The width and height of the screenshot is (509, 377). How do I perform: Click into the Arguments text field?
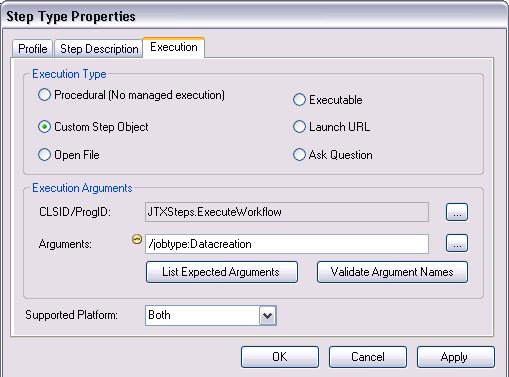(x=287, y=244)
